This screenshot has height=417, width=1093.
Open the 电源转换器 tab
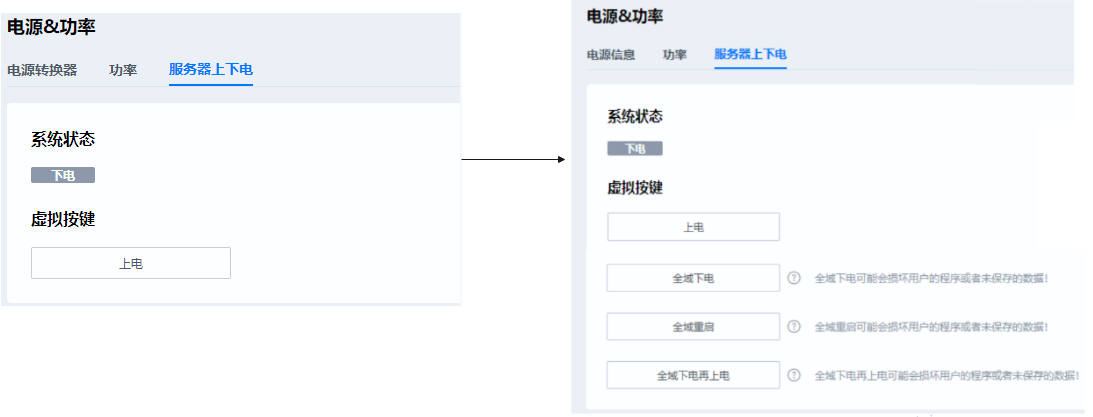pos(42,70)
